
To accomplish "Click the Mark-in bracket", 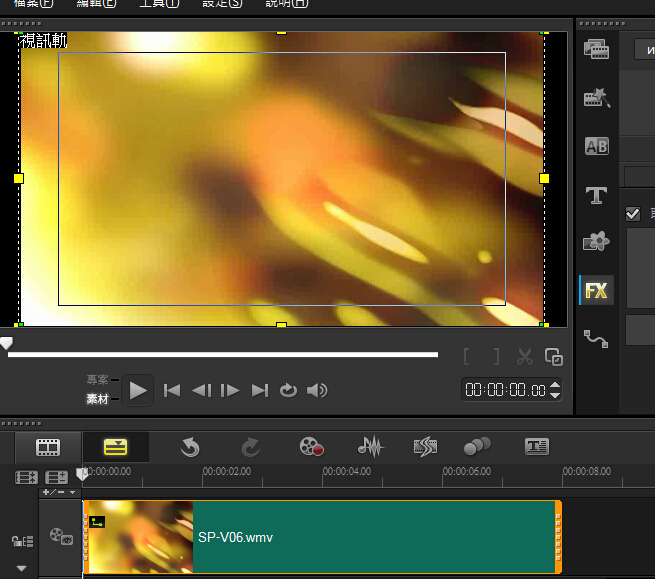I will [467, 357].
